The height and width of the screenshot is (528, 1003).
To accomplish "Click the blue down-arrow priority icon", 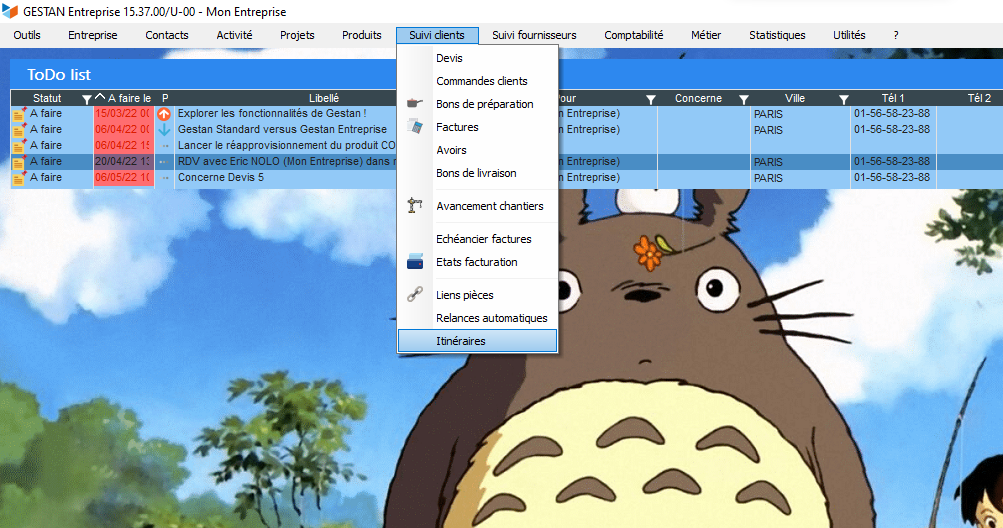I will 165,130.
